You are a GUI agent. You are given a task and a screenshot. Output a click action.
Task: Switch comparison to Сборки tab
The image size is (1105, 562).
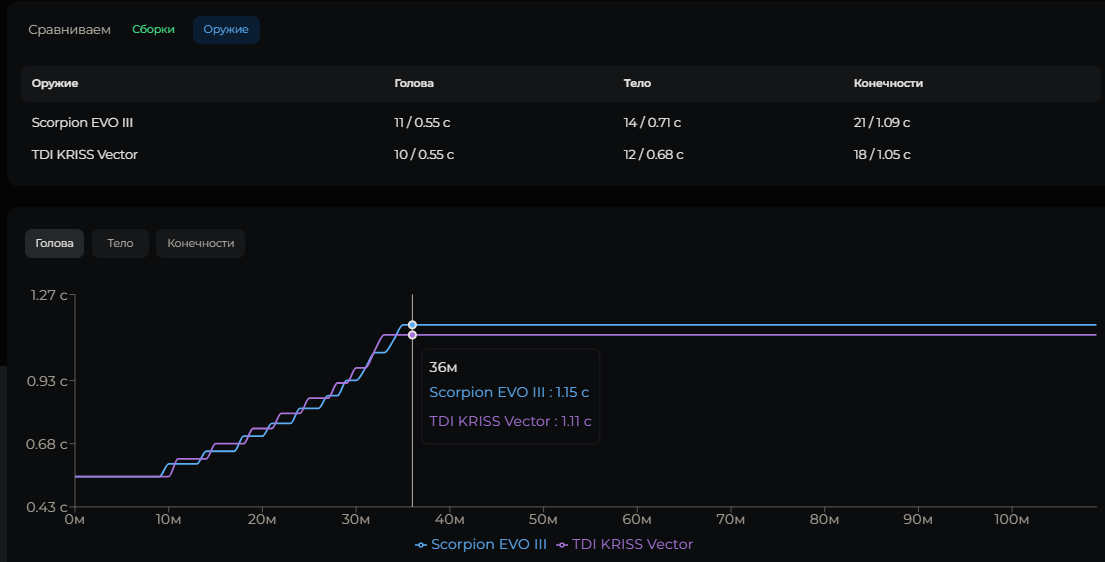point(153,30)
